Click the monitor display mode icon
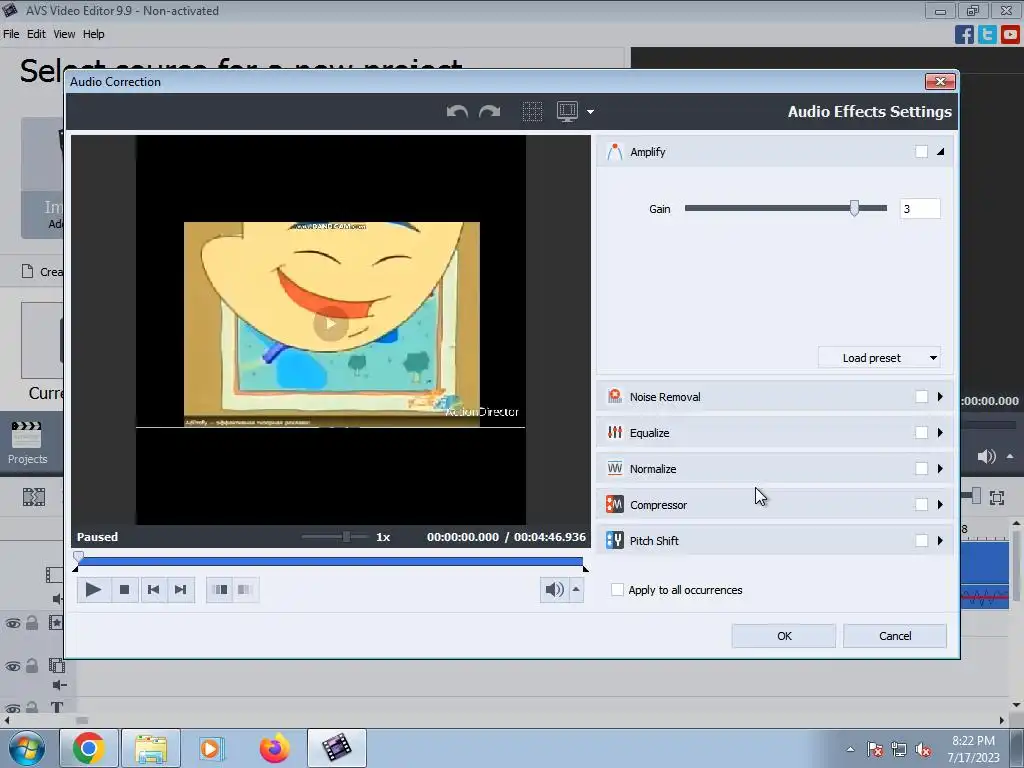 point(567,112)
